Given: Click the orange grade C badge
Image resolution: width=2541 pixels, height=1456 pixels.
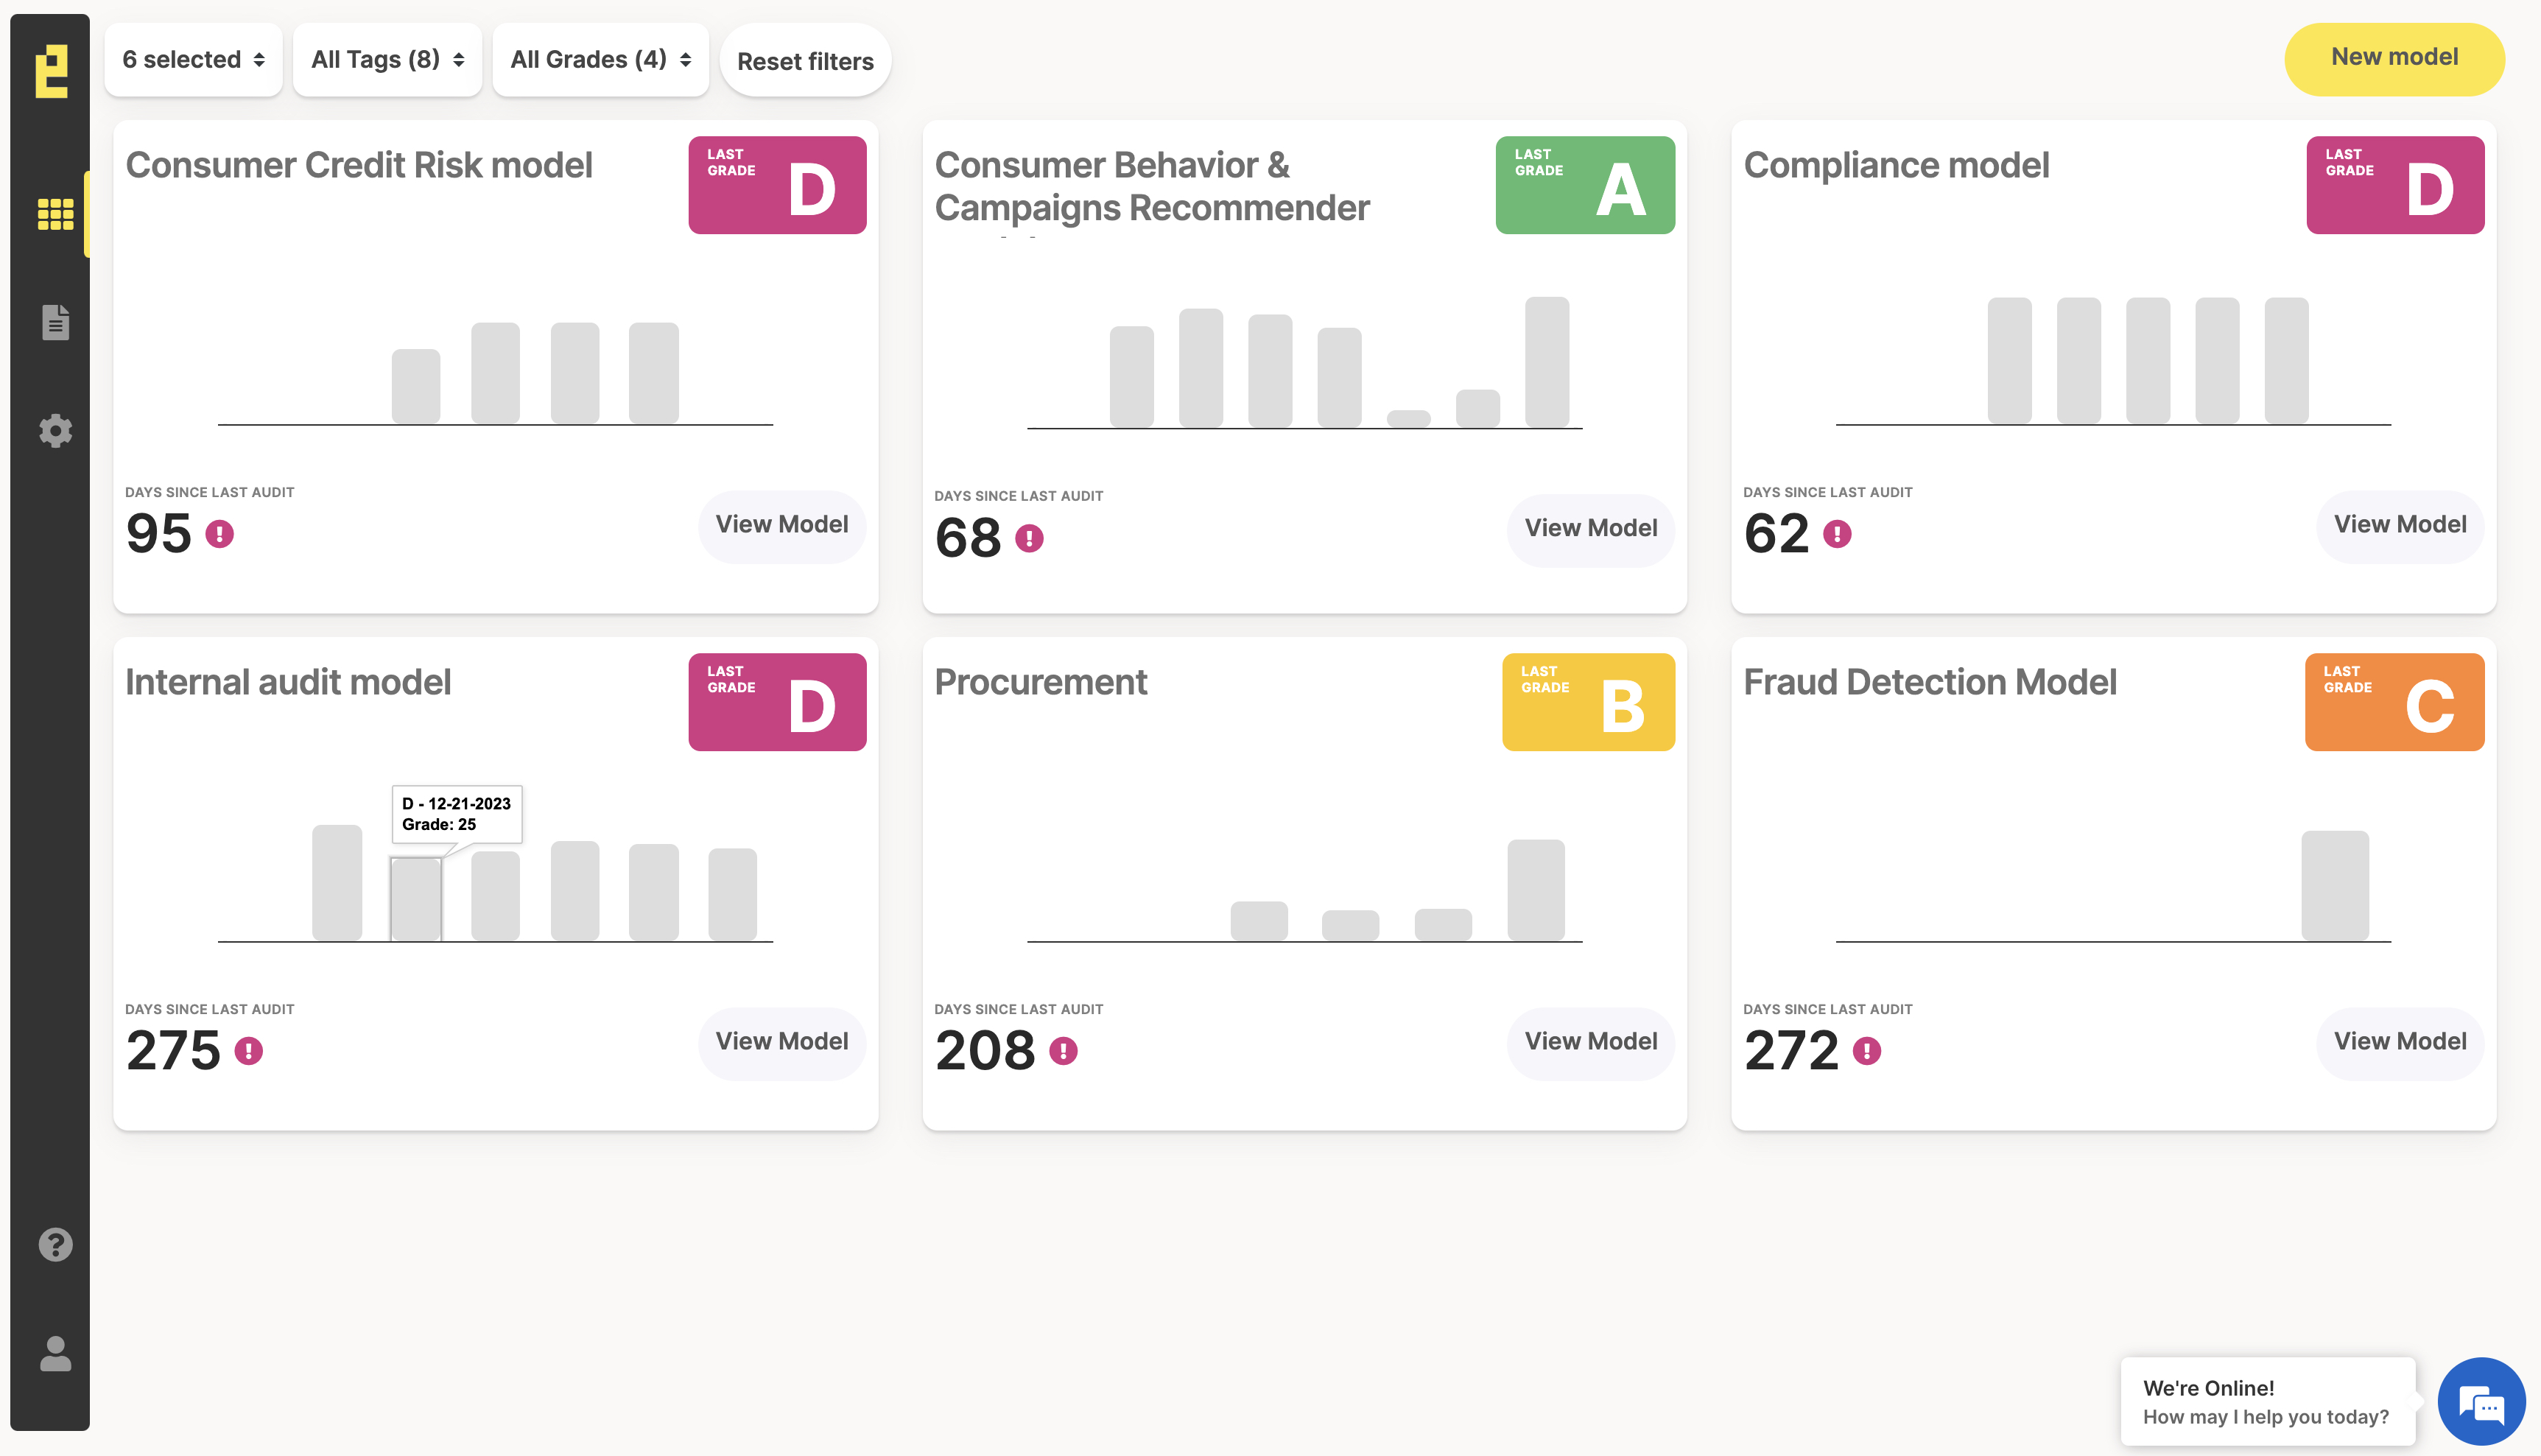Looking at the screenshot, I should click(x=2394, y=702).
